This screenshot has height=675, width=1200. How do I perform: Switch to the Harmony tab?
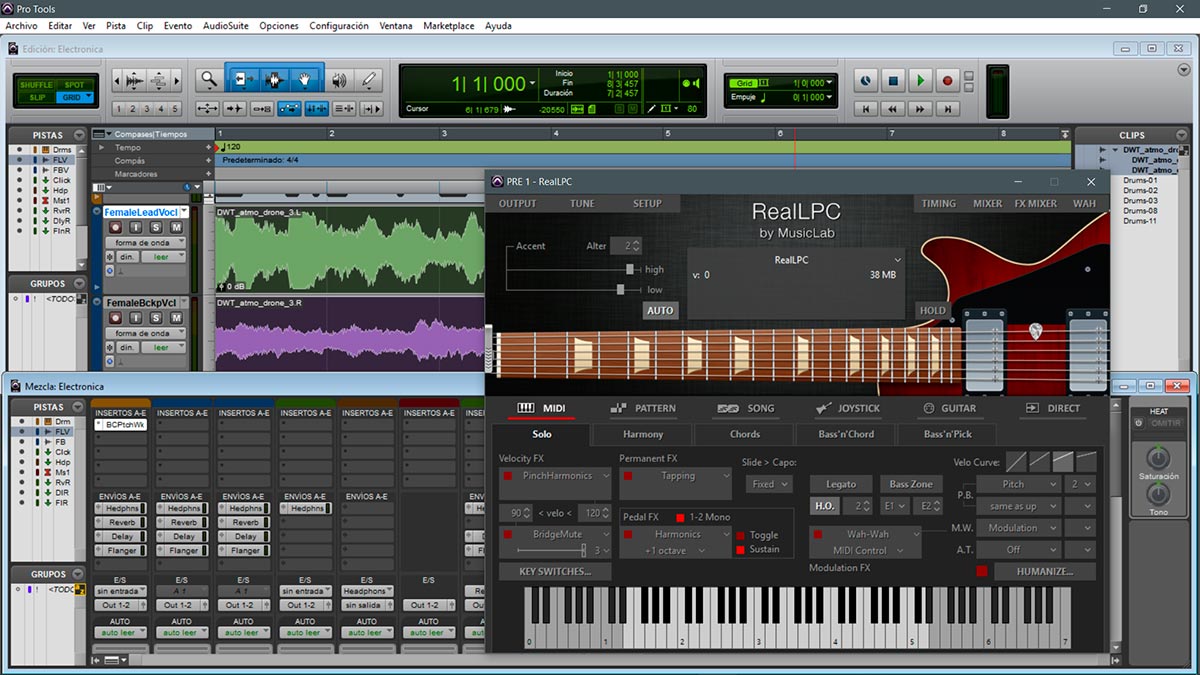(x=643, y=434)
